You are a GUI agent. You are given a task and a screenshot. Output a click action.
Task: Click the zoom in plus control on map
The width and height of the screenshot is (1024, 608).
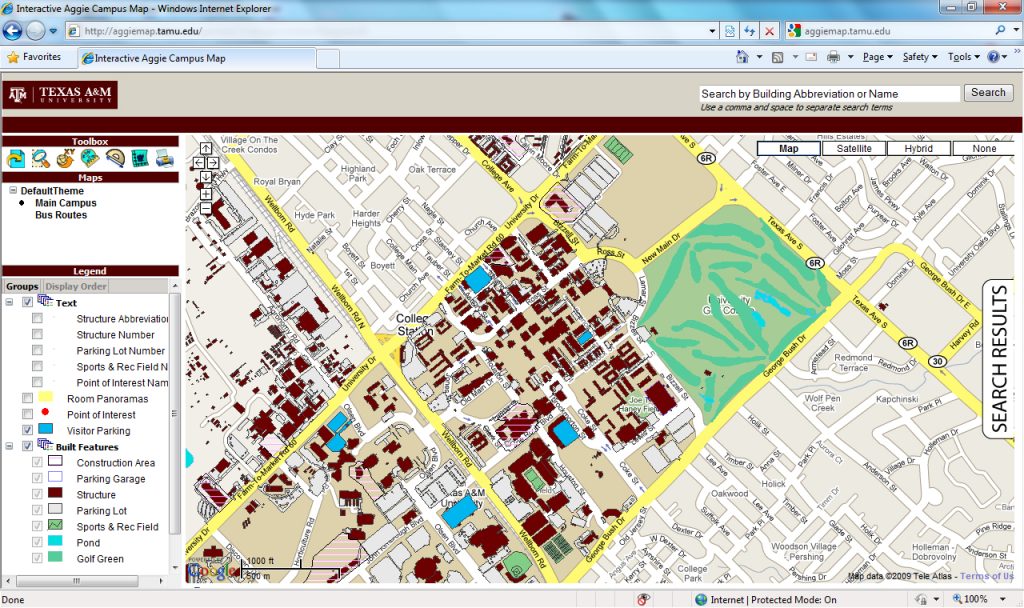pyautogui.click(x=206, y=193)
